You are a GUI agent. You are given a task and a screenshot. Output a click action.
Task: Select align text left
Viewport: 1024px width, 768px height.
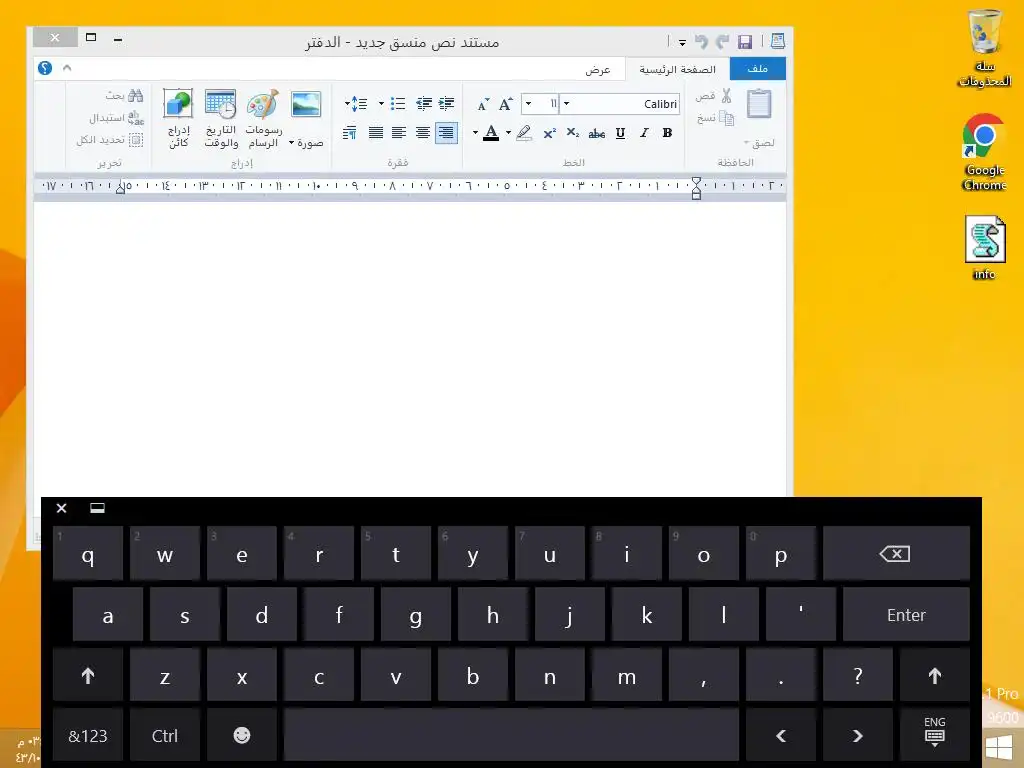[x=398, y=133]
